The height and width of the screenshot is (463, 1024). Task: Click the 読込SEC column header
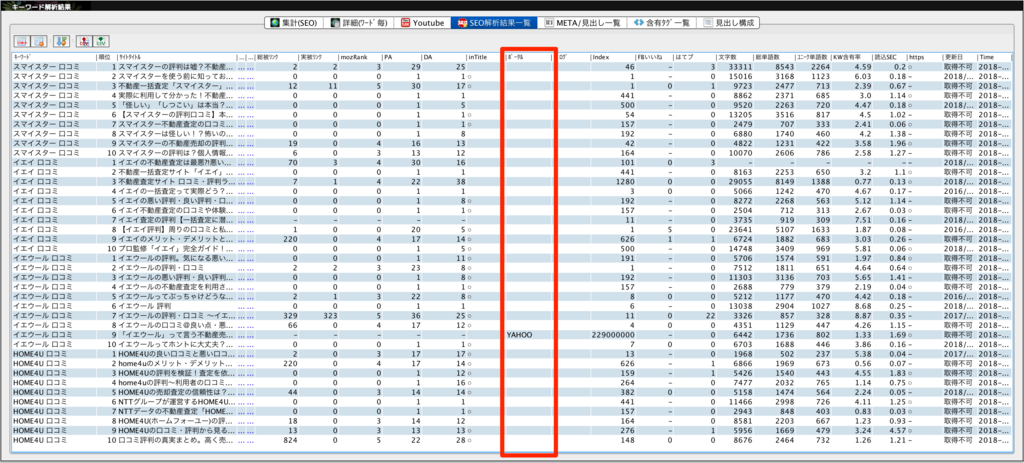tap(889, 57)
